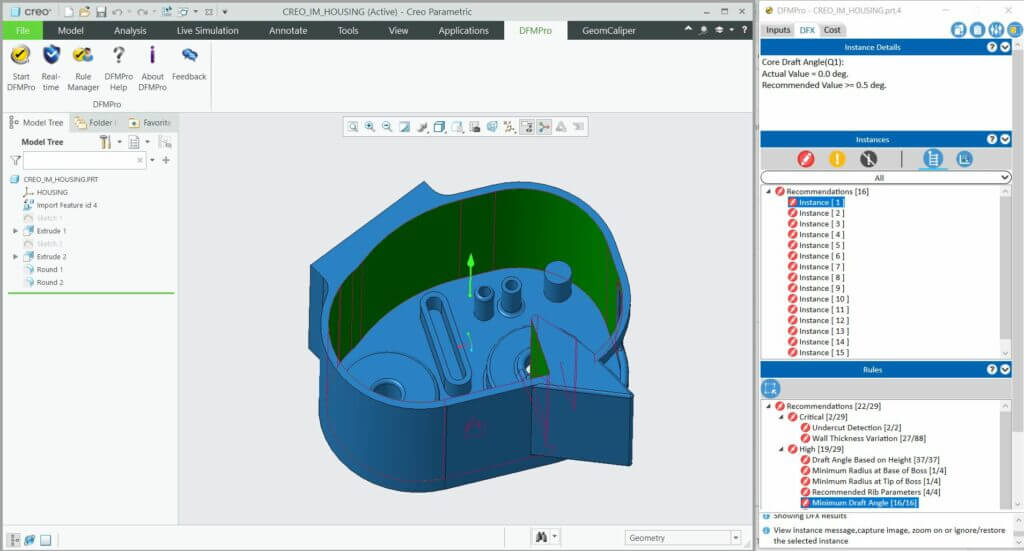The image size is (1024, 551).
Task: Open the Model Tree settings tools icon
Action: coord(105,142)
